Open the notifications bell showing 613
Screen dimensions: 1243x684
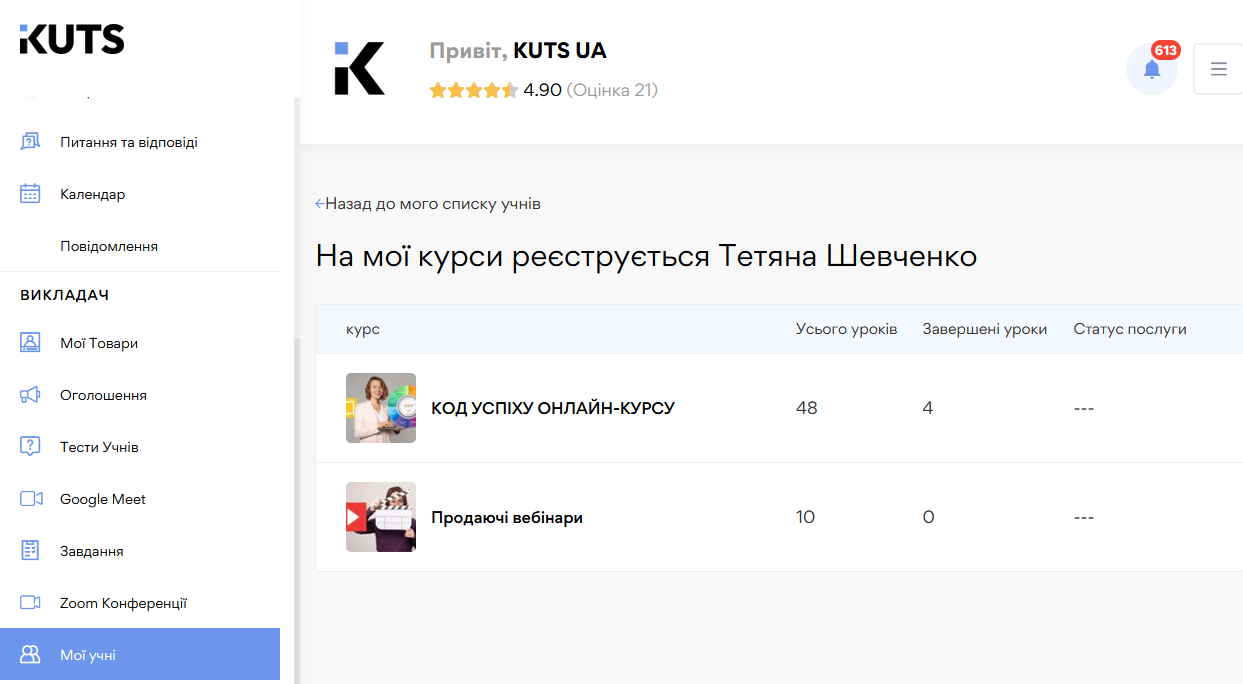click(1152, 69)
